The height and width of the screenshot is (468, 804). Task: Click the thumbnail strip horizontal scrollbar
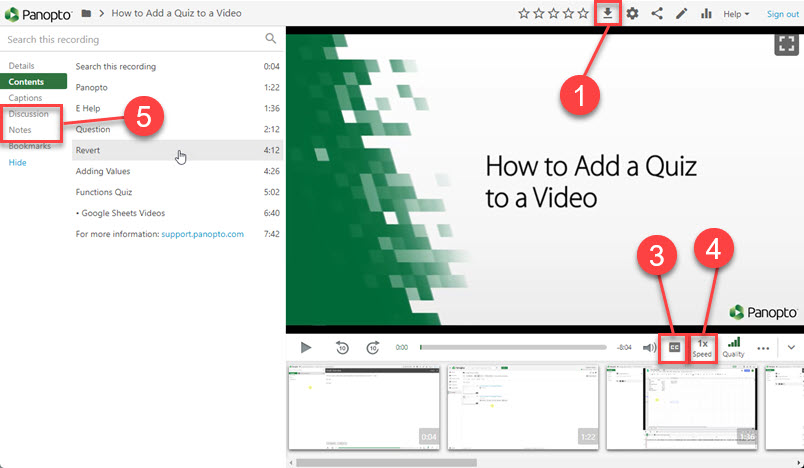click(x=387, y=463)
